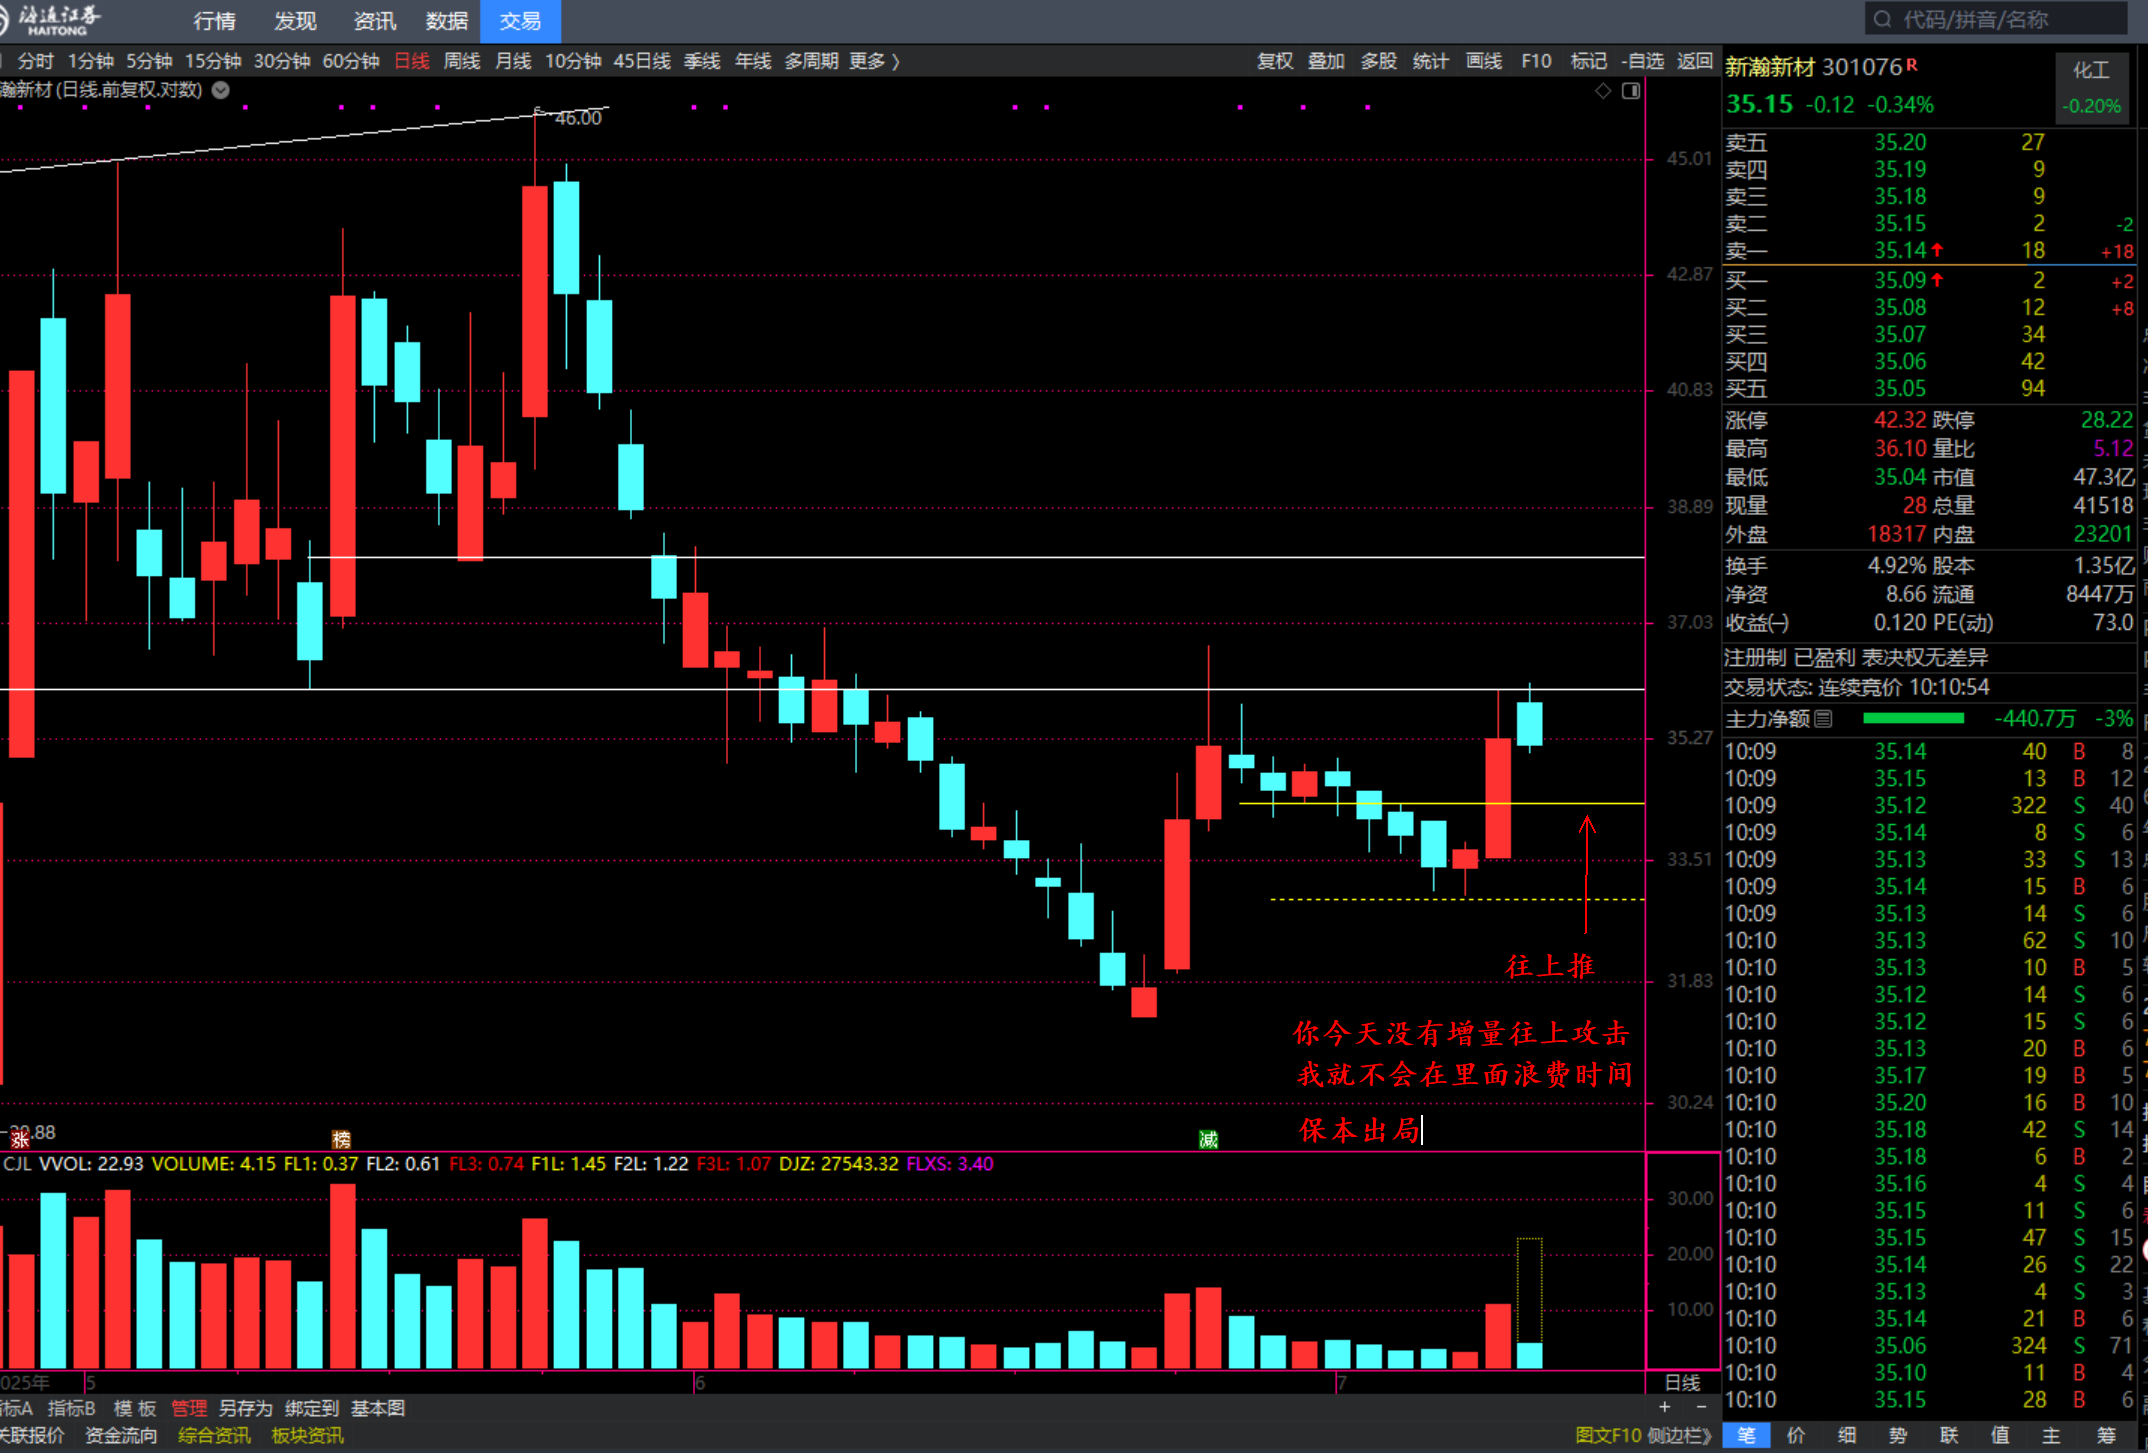This screenshot has height=1453, width=2148.
Task: Click the red 管理 button
Action: point(189,1408)
